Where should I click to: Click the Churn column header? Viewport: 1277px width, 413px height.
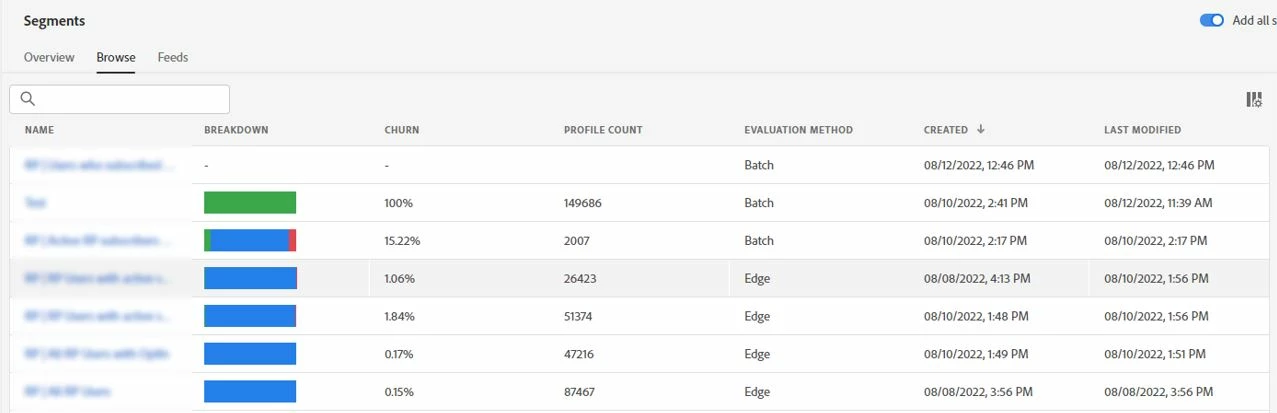point(402,130)
